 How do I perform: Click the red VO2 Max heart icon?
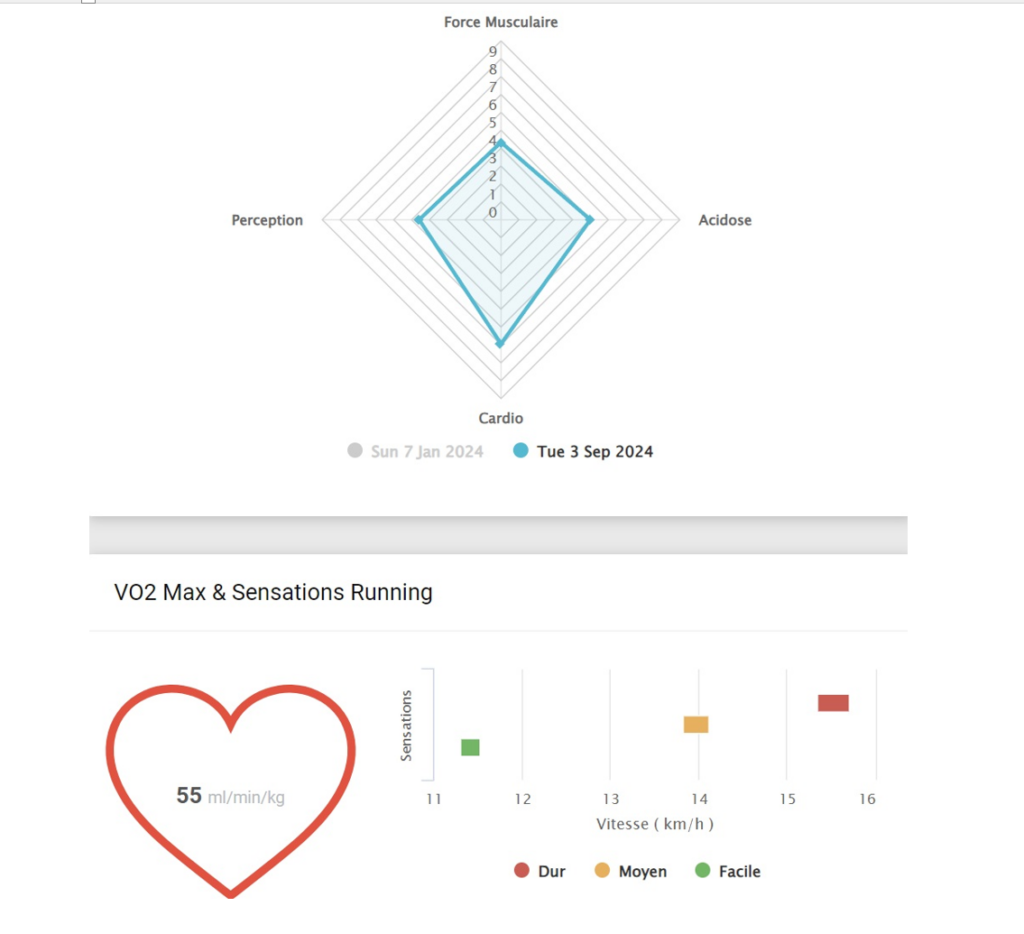tap(231, 790)
